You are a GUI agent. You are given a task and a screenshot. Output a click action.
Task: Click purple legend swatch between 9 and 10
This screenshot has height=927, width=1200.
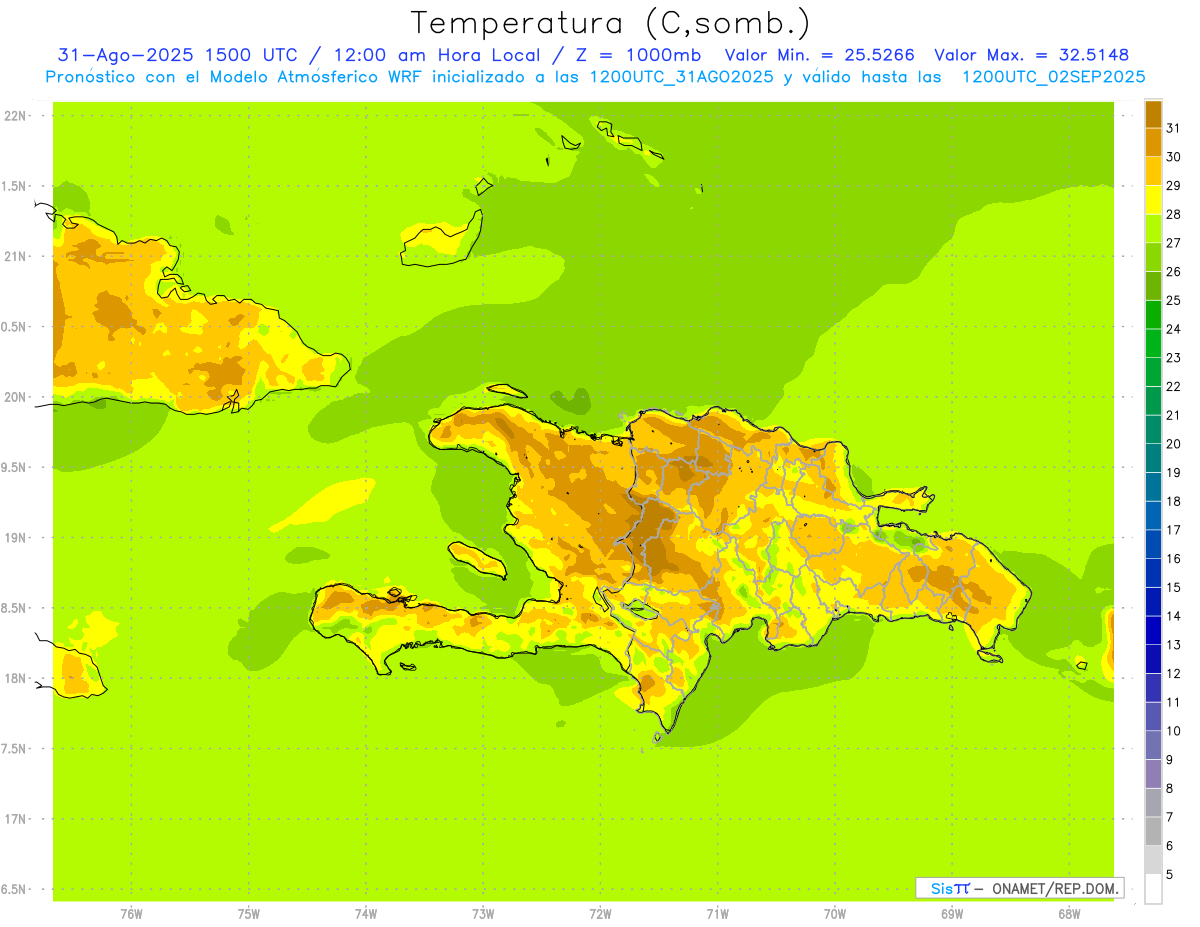click(1153, 746)
